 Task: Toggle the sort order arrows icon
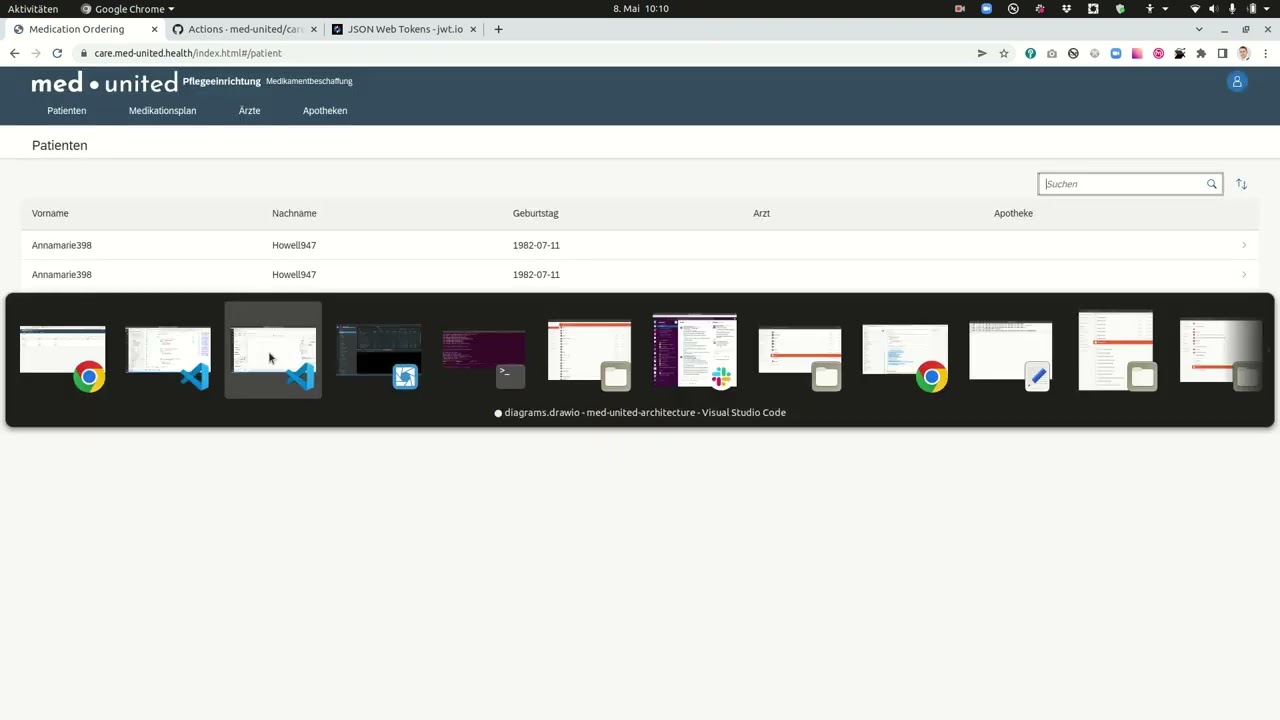click(x=1241, y=184)
